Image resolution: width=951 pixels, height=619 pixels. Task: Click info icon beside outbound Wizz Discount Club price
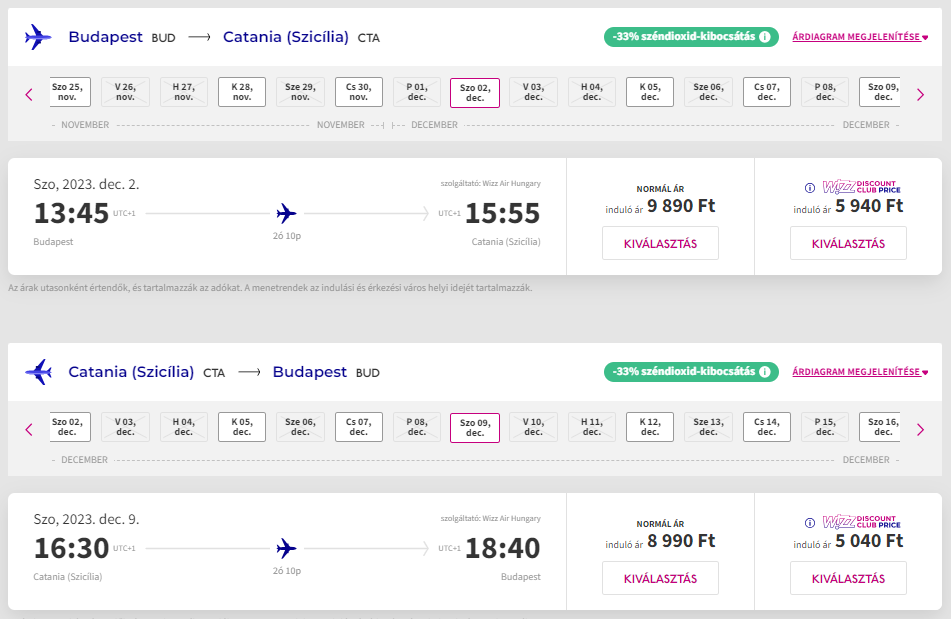[810, 188]
